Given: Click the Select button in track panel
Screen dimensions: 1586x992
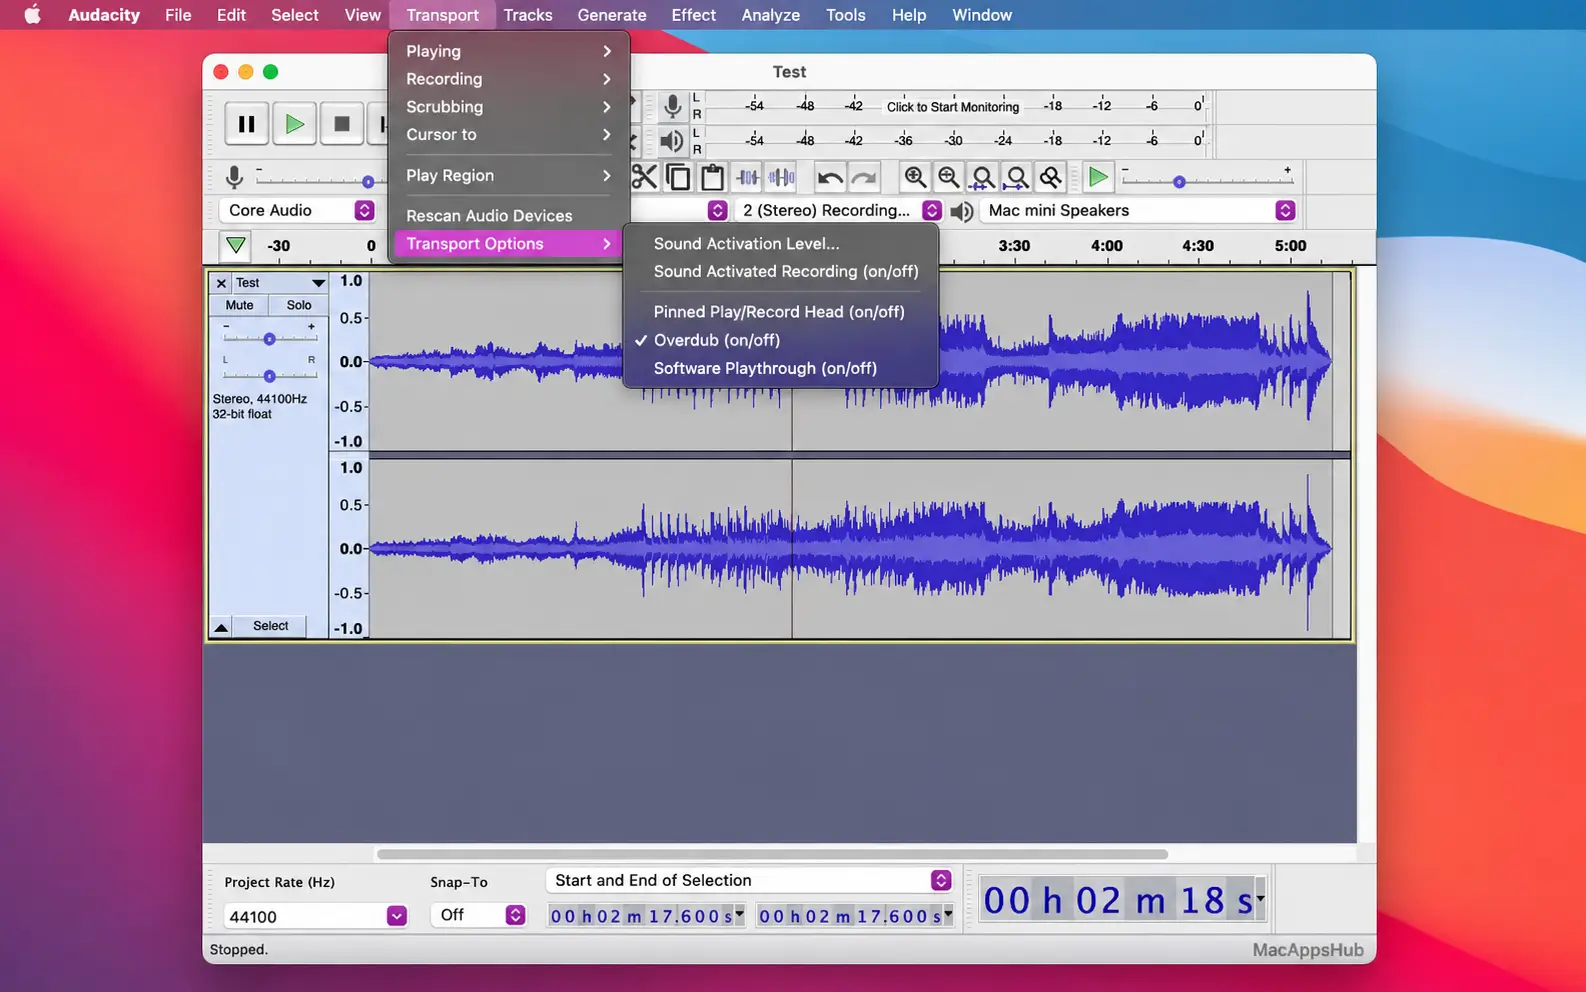Looking at the screenshot, I should (270, 626).
